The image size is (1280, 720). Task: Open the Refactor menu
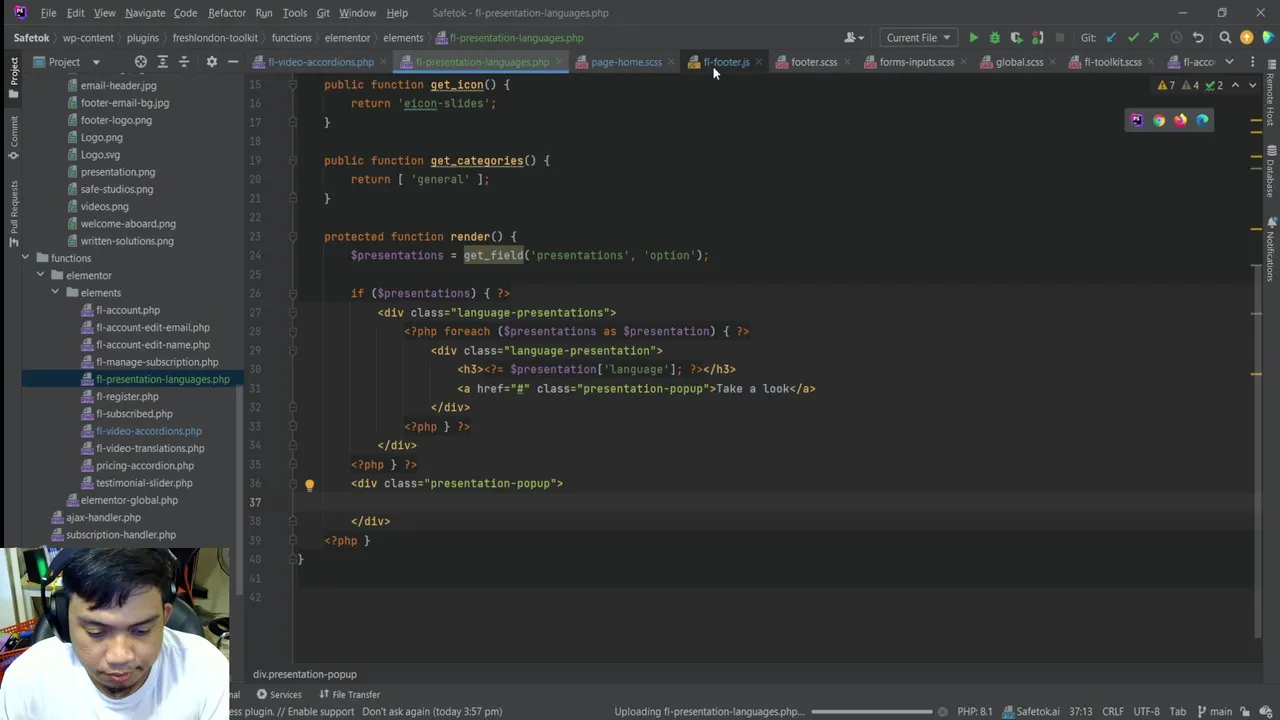tap(226, 13)
